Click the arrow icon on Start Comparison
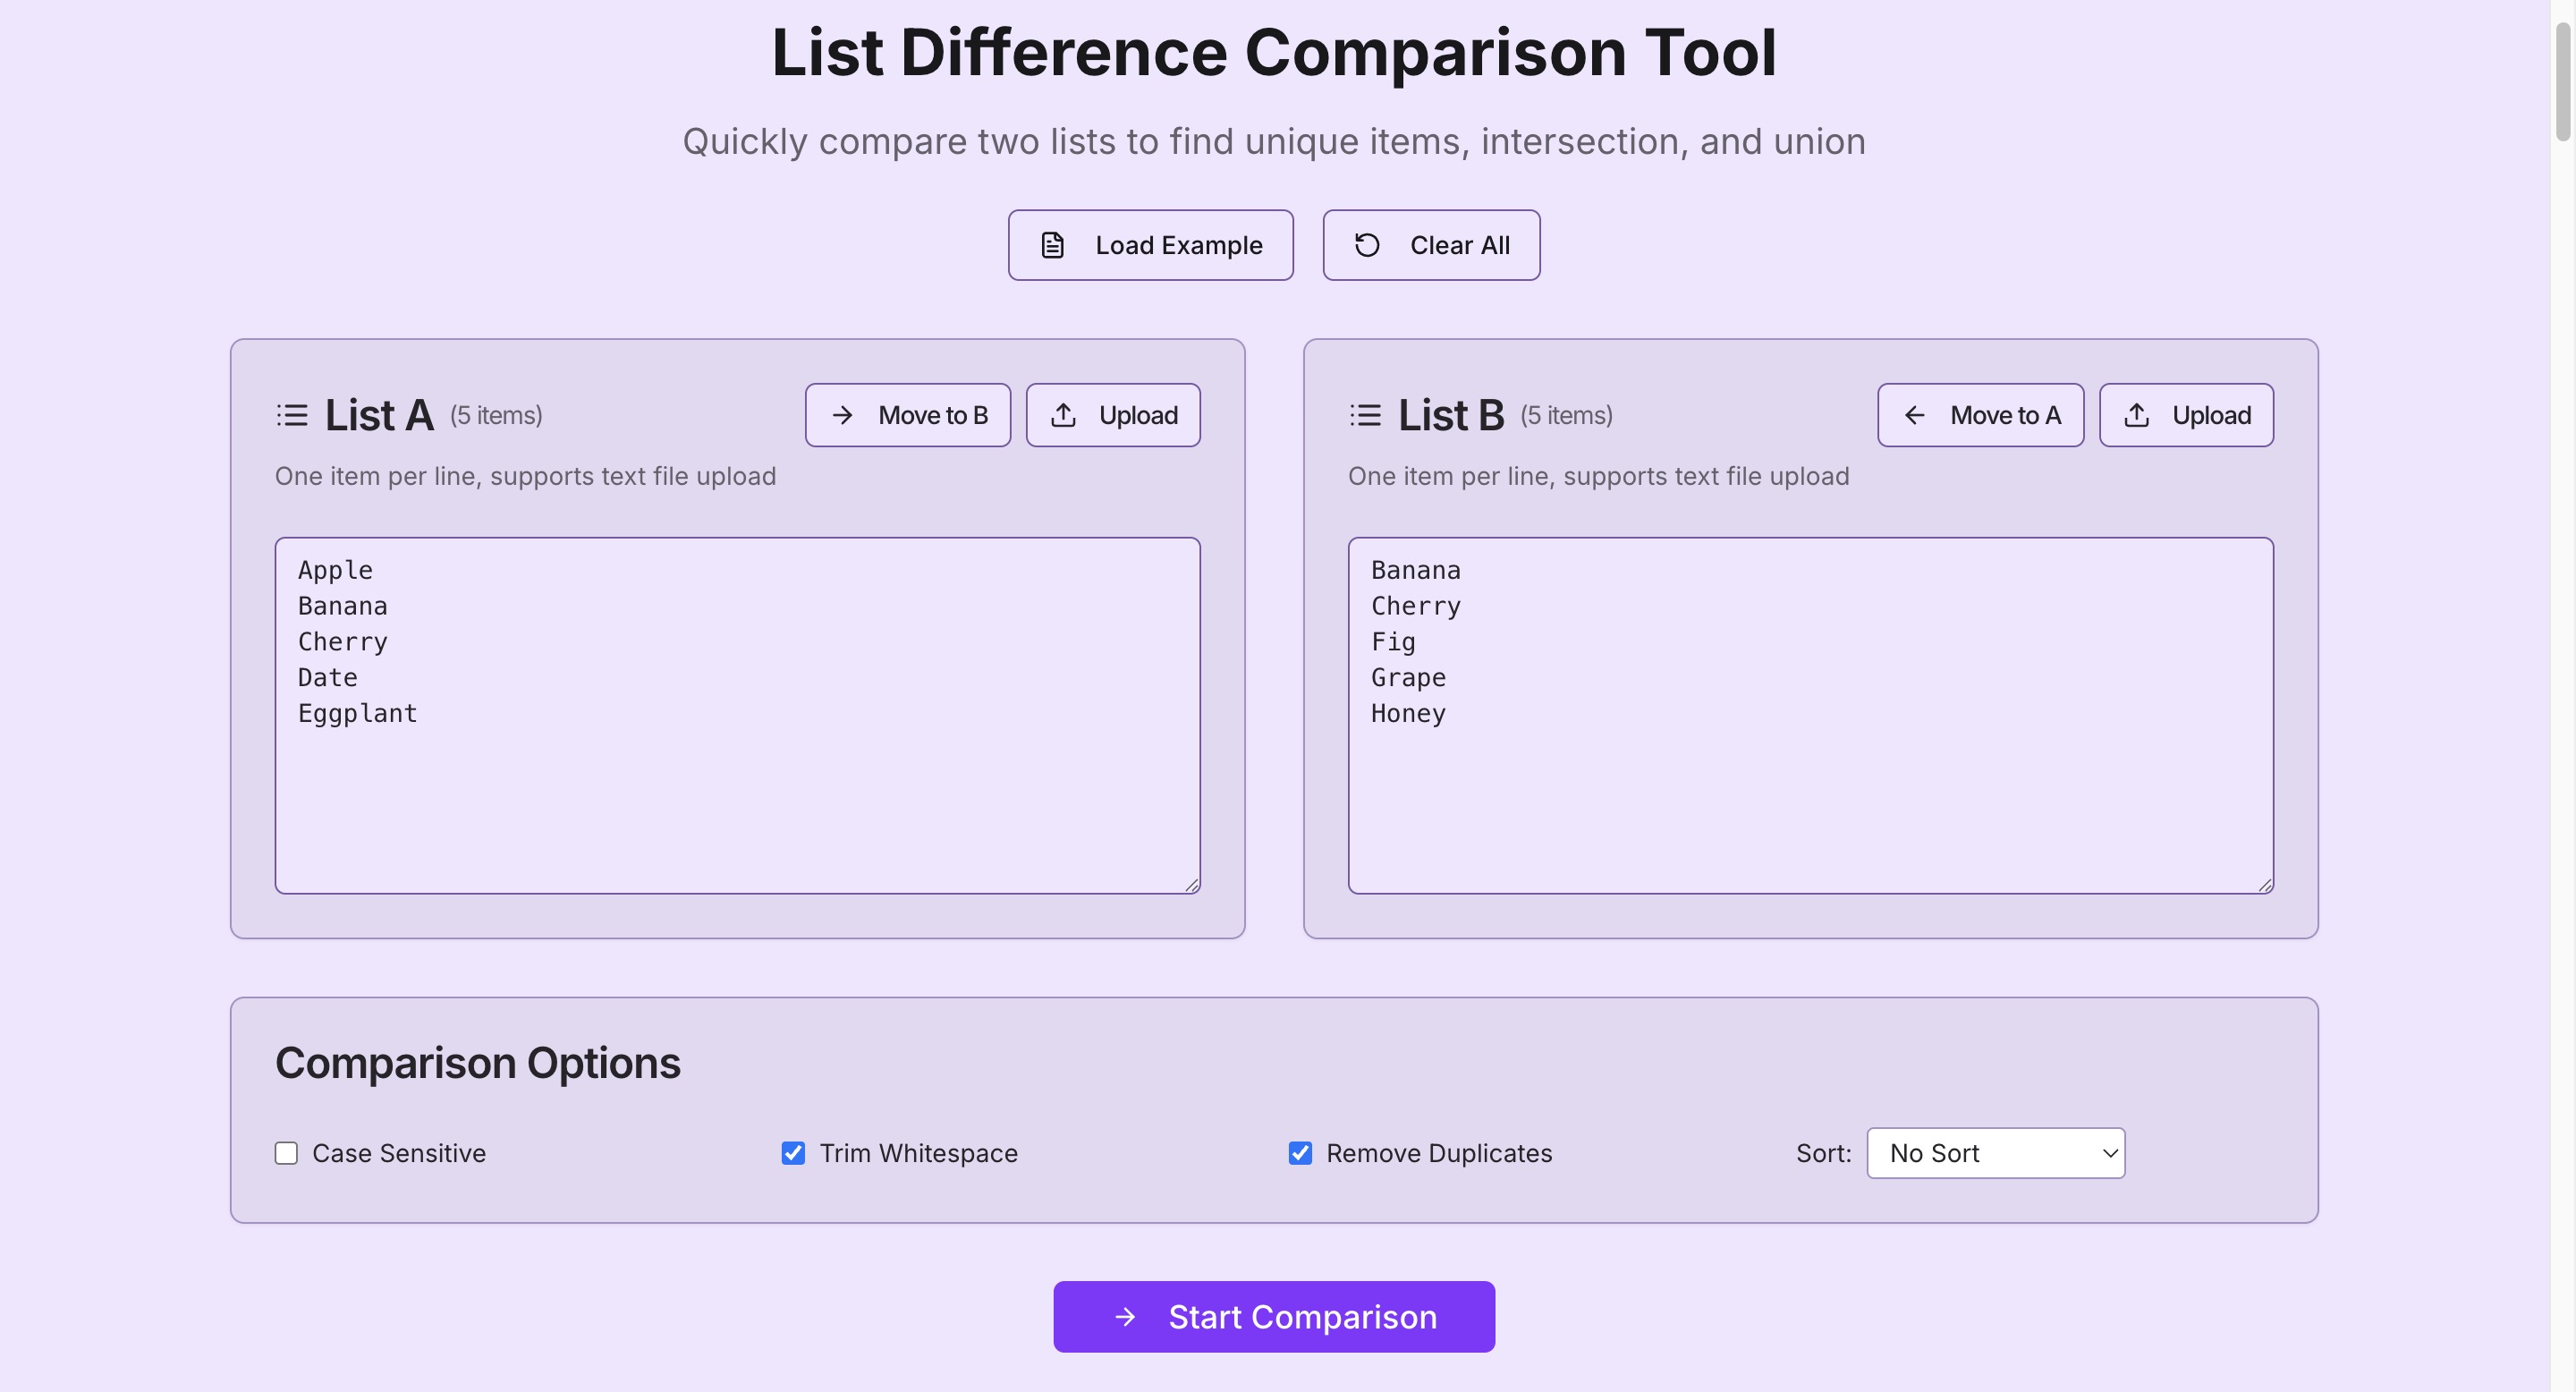This screenshot has width=2576, height=1392. click(1125, 1317)
